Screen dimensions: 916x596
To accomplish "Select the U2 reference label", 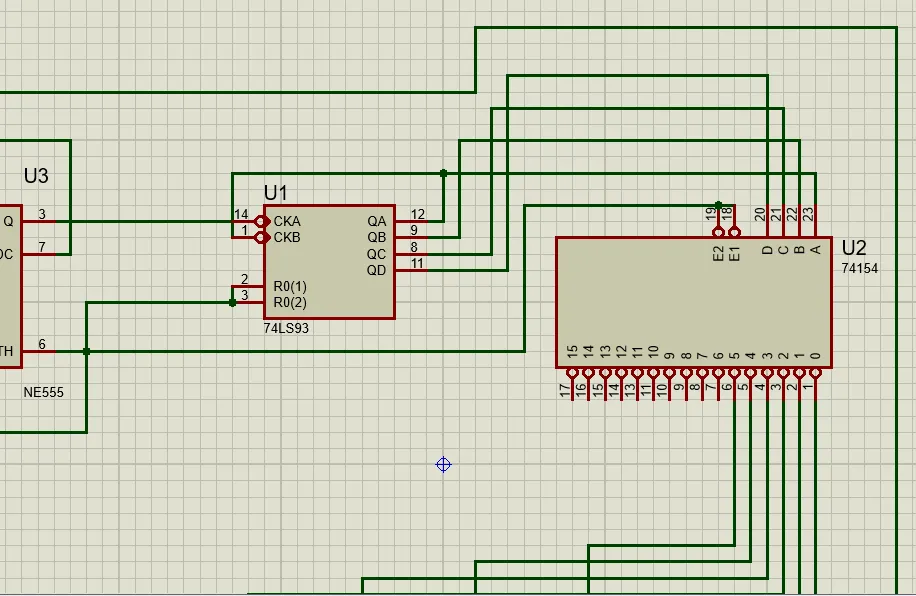I will click(853, 248).
